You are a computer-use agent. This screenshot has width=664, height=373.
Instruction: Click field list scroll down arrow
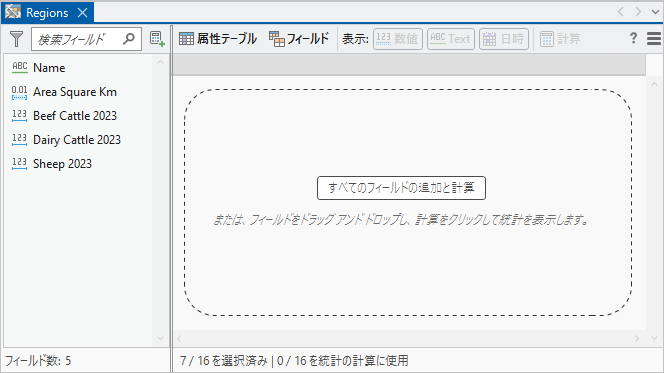160,338
